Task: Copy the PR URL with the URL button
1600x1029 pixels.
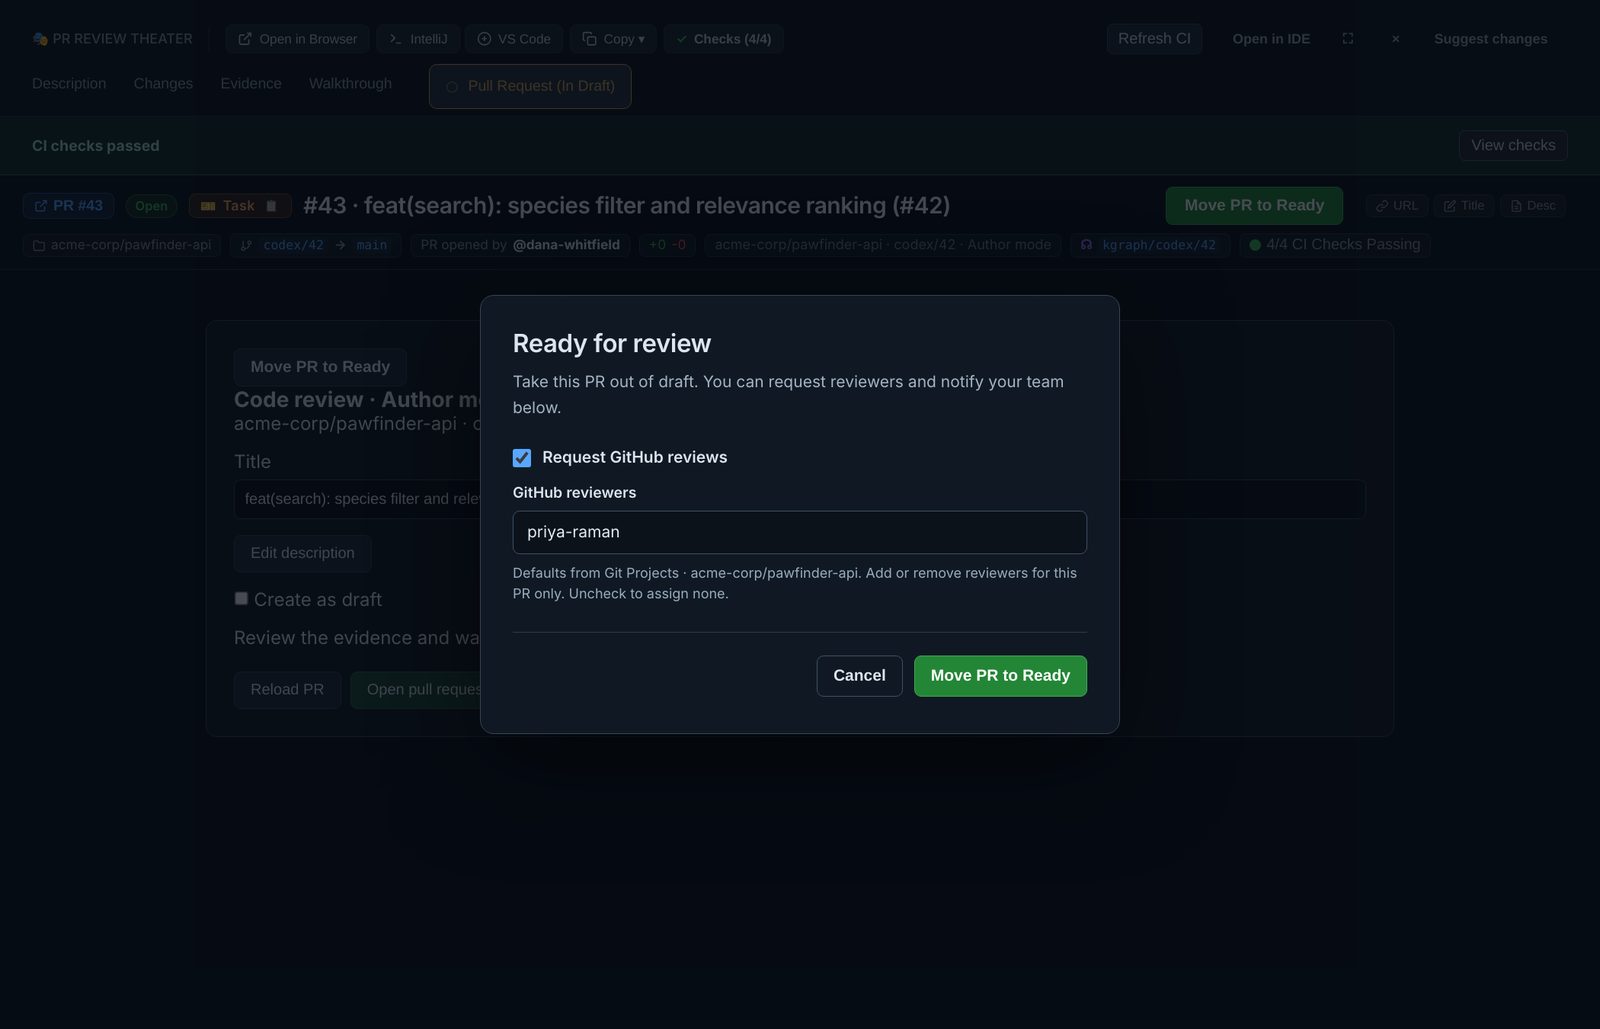Action: coord(1397,206)
